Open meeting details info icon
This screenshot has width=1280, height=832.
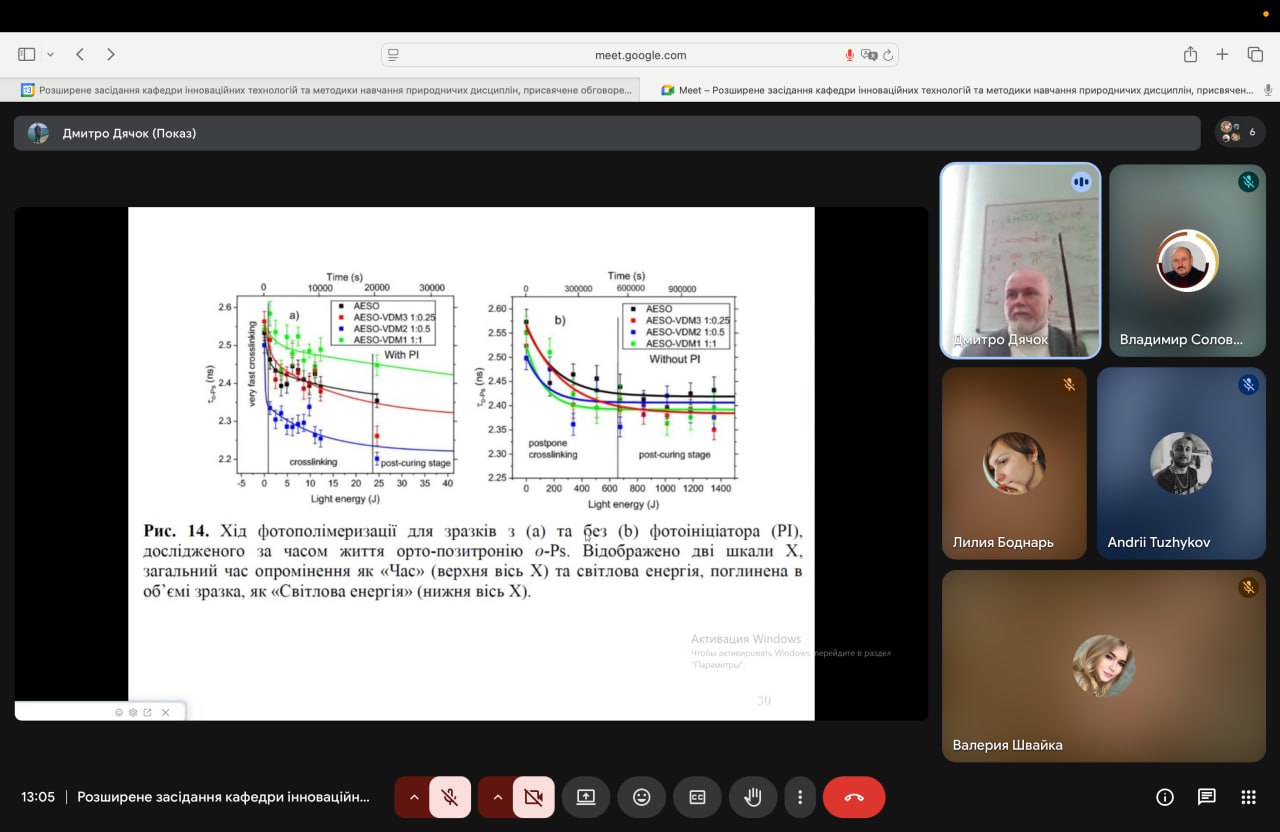pos(1164,797)
